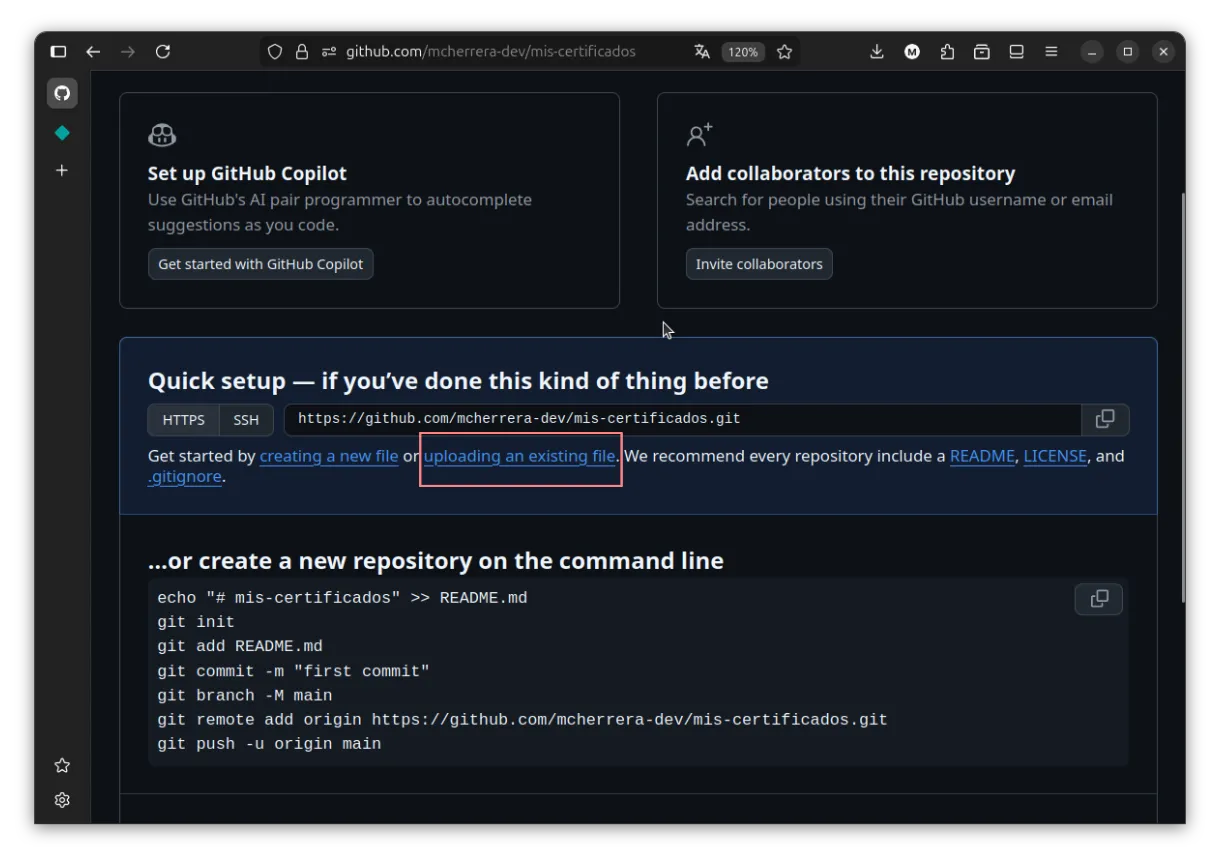The image size is (1220, 861).
Task: Click the teal diamond sidebar tab
Action: pyautogui.click(x=62, y=133)
